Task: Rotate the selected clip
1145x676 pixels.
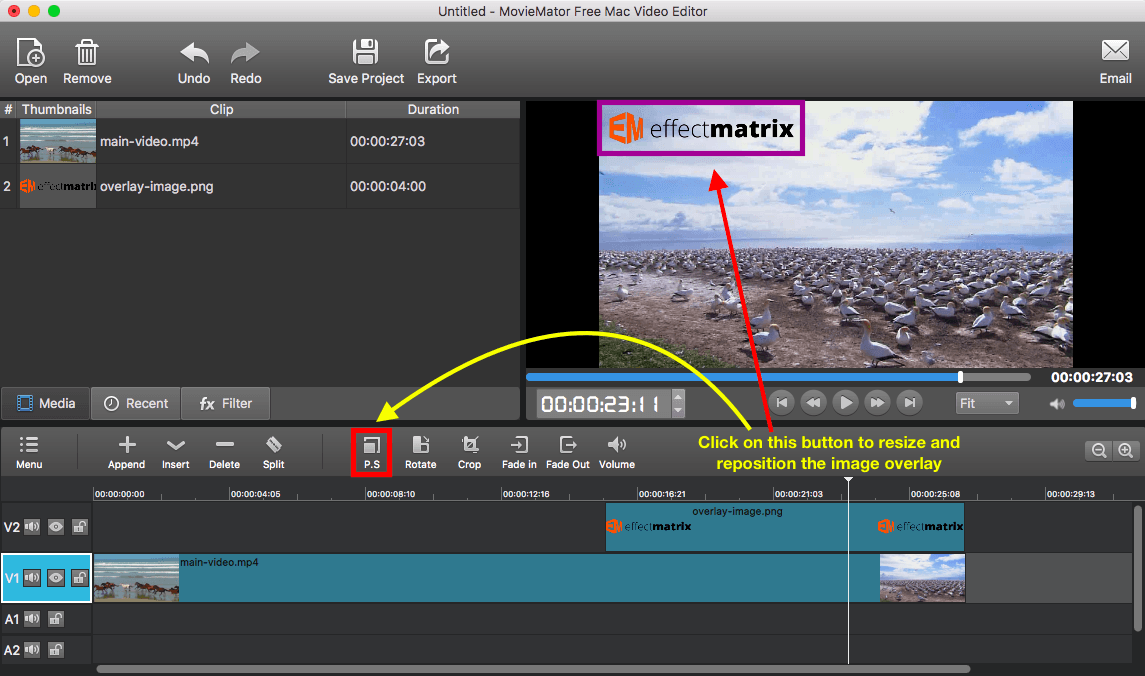Action: click(421, 453)
